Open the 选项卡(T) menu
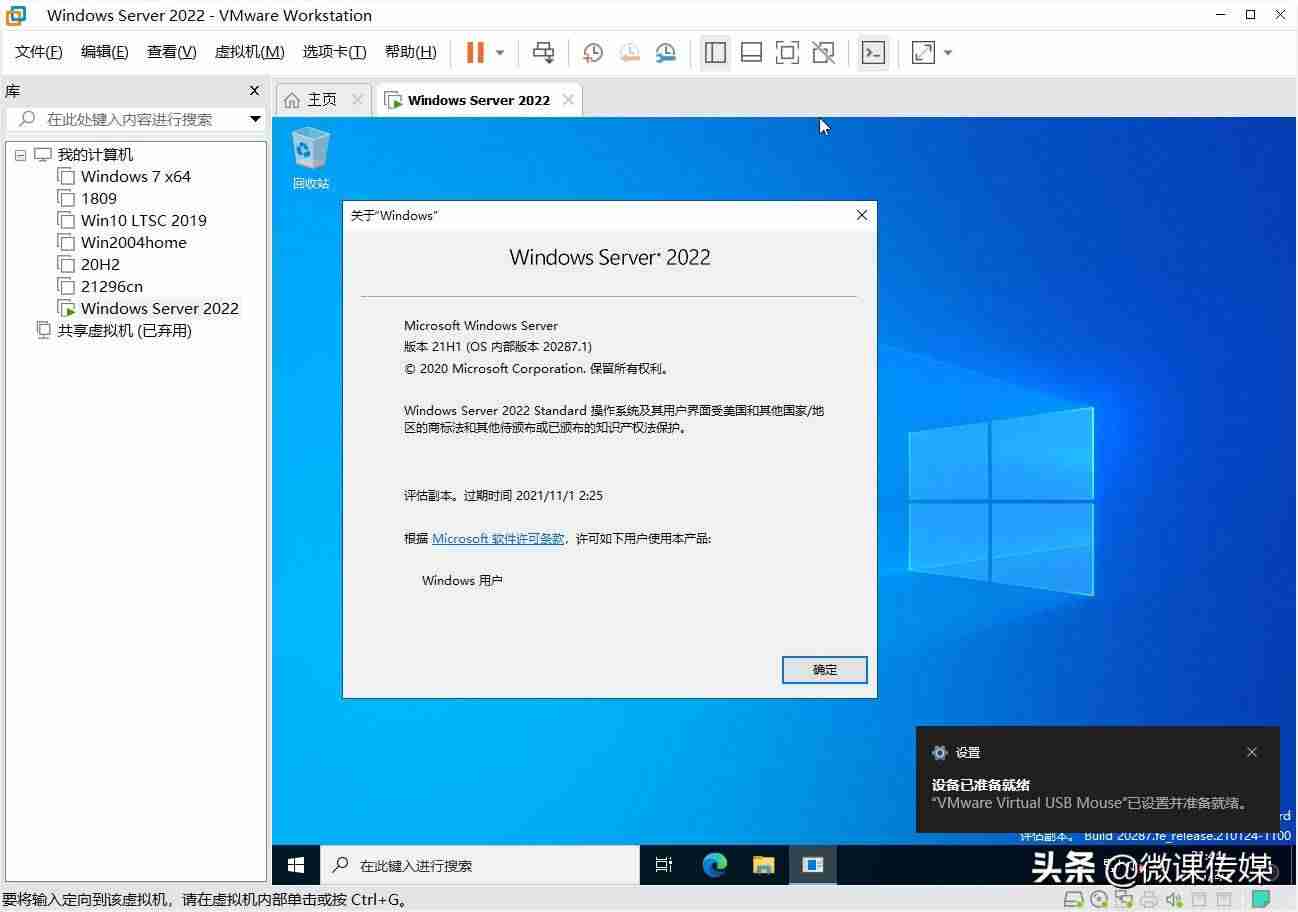The width and height of the screenshot is (1298, 912). coord(335,52)
